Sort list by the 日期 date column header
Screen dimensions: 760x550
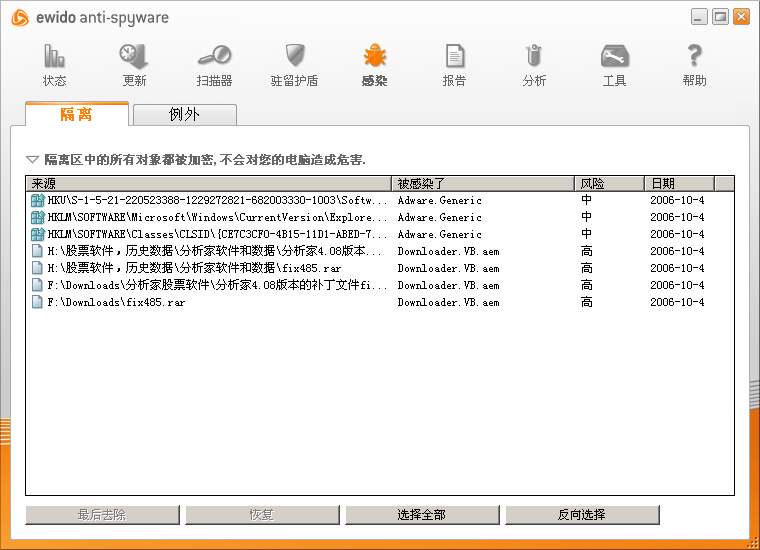point(680,184)
